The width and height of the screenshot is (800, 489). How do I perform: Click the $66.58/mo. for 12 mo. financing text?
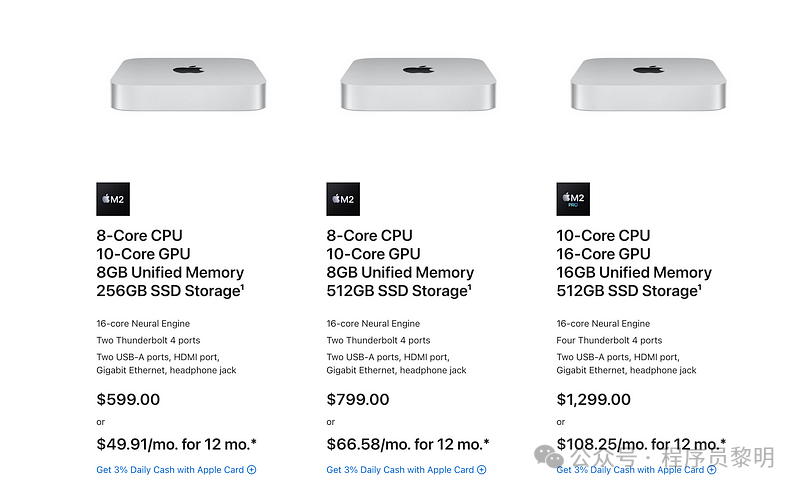[408, 445]
